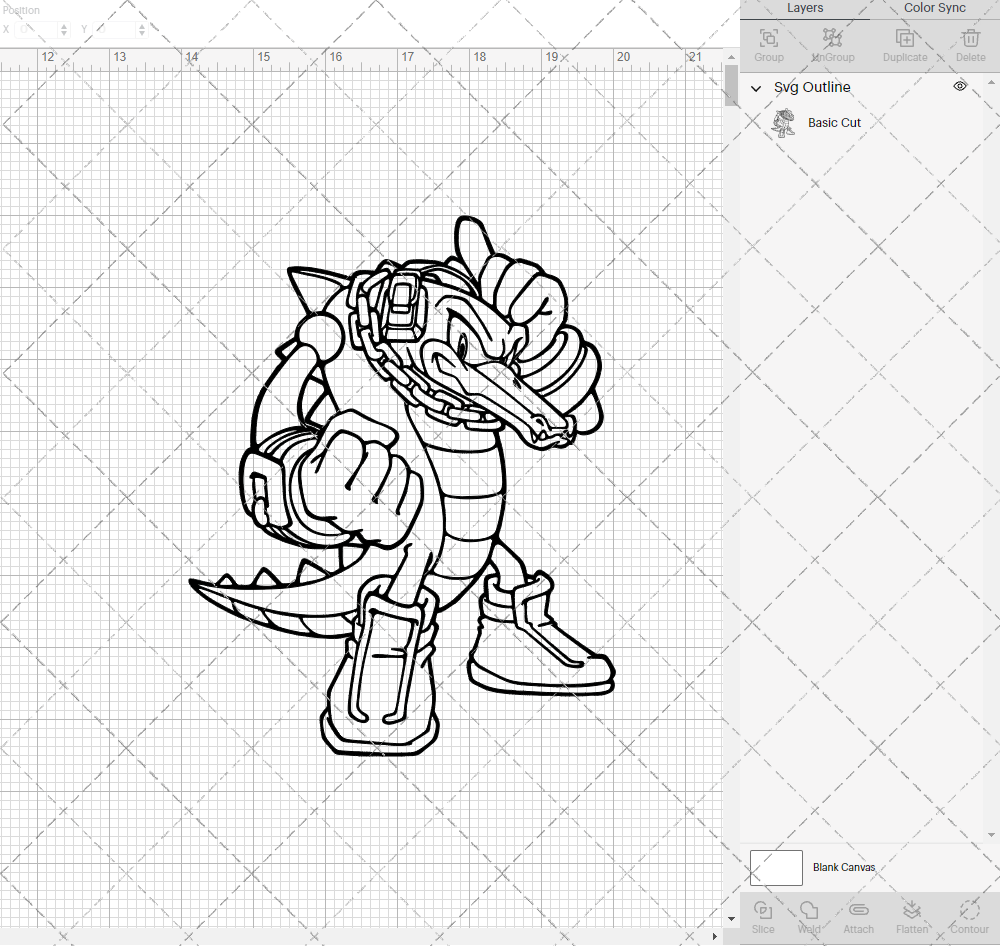
Task: Open the Blank Canvas color swatch
Action: coord(776,867)
